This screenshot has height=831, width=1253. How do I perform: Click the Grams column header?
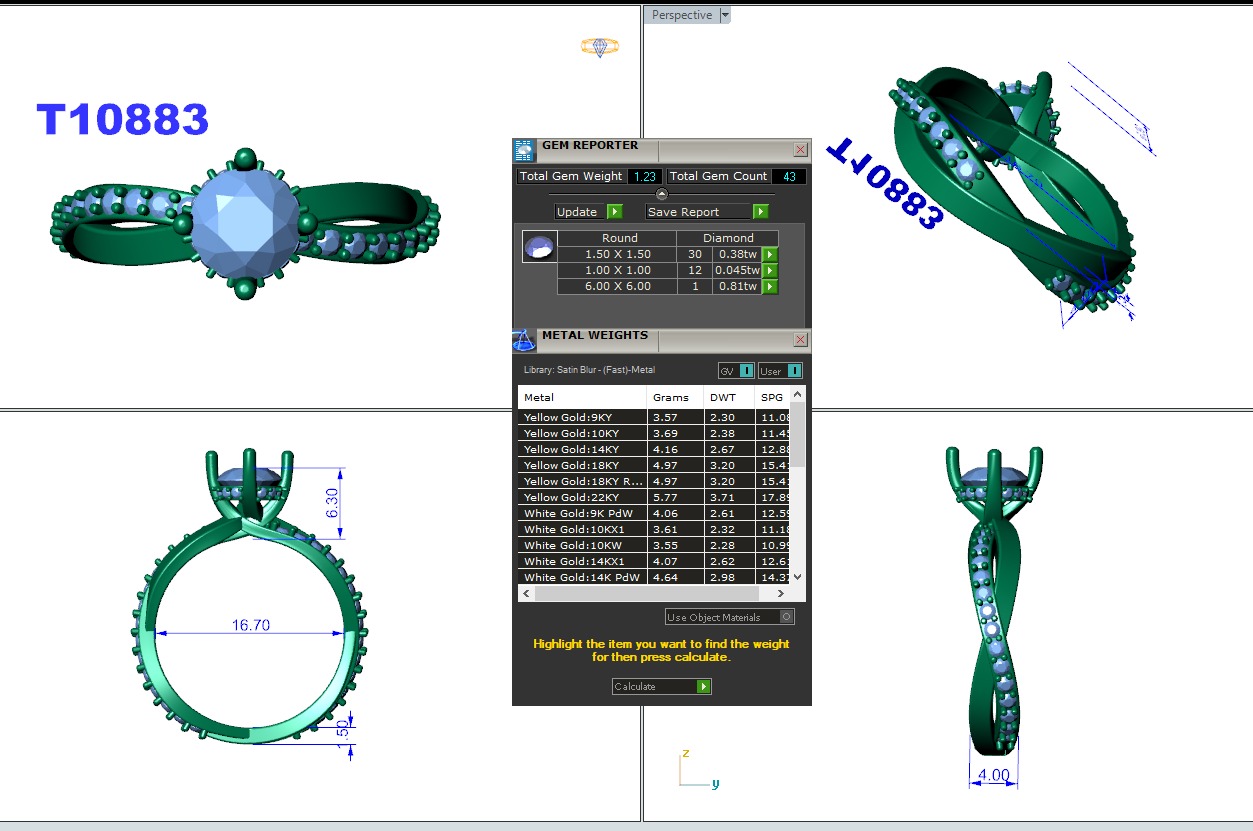(671, 397)
